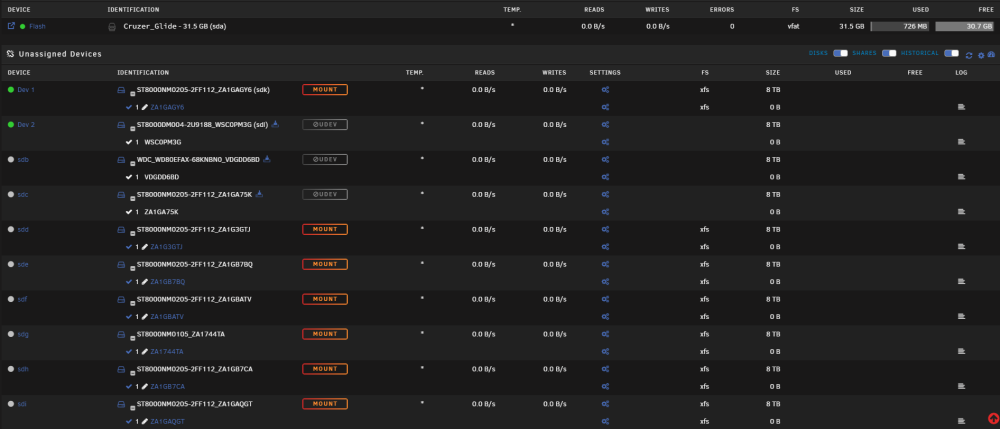
Task: Click the UDEV button on Dev 2 row
Action: point(325,125)
